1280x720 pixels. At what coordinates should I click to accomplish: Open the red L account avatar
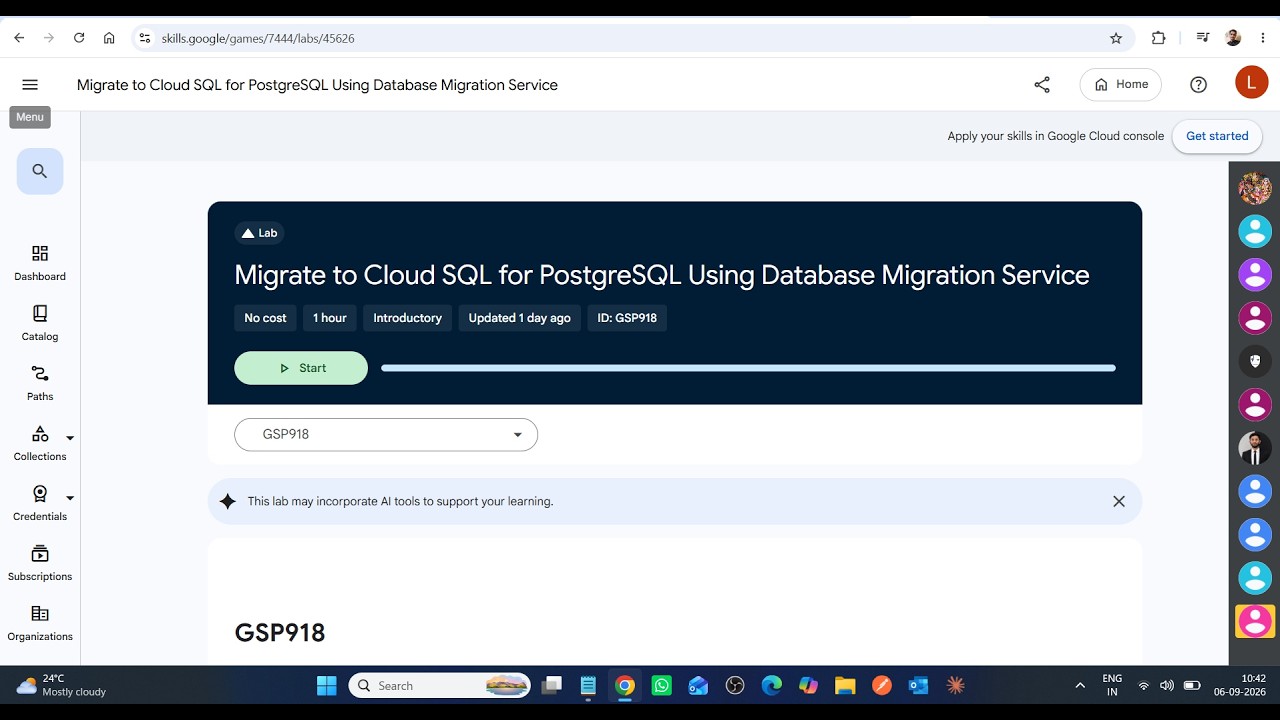click(x=1251, y=82)
